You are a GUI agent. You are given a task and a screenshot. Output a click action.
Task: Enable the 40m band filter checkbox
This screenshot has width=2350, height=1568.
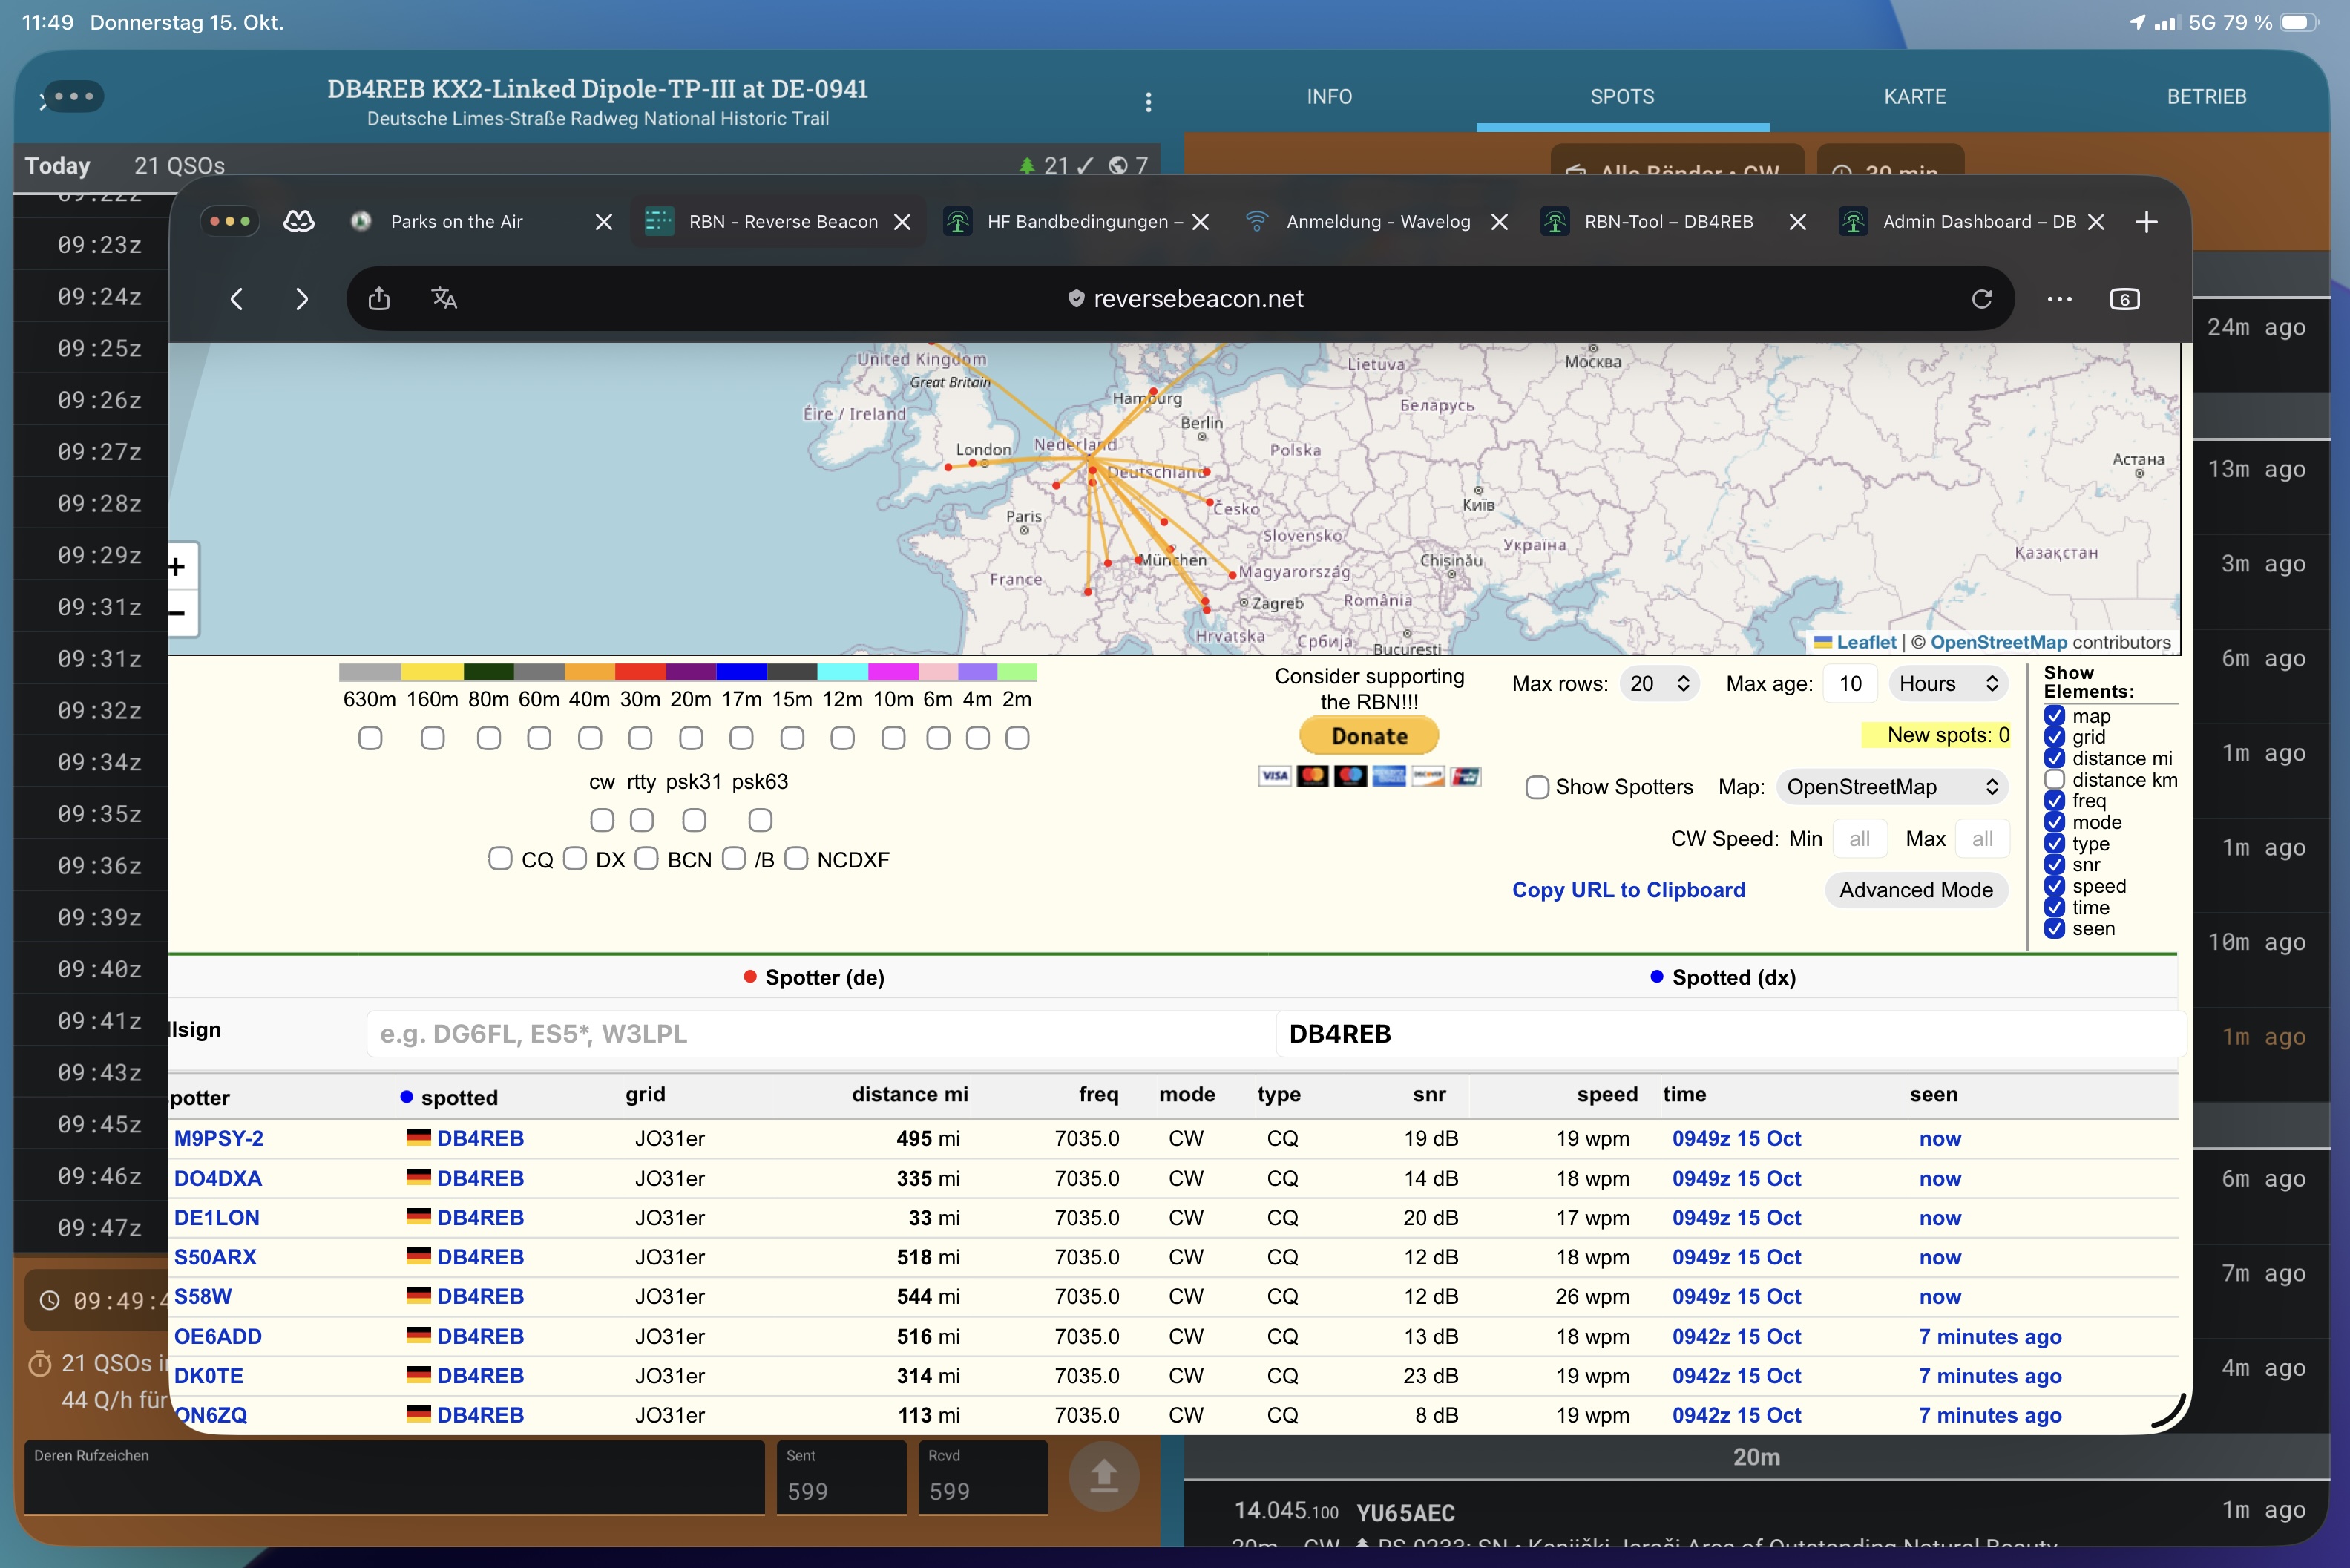590,738
